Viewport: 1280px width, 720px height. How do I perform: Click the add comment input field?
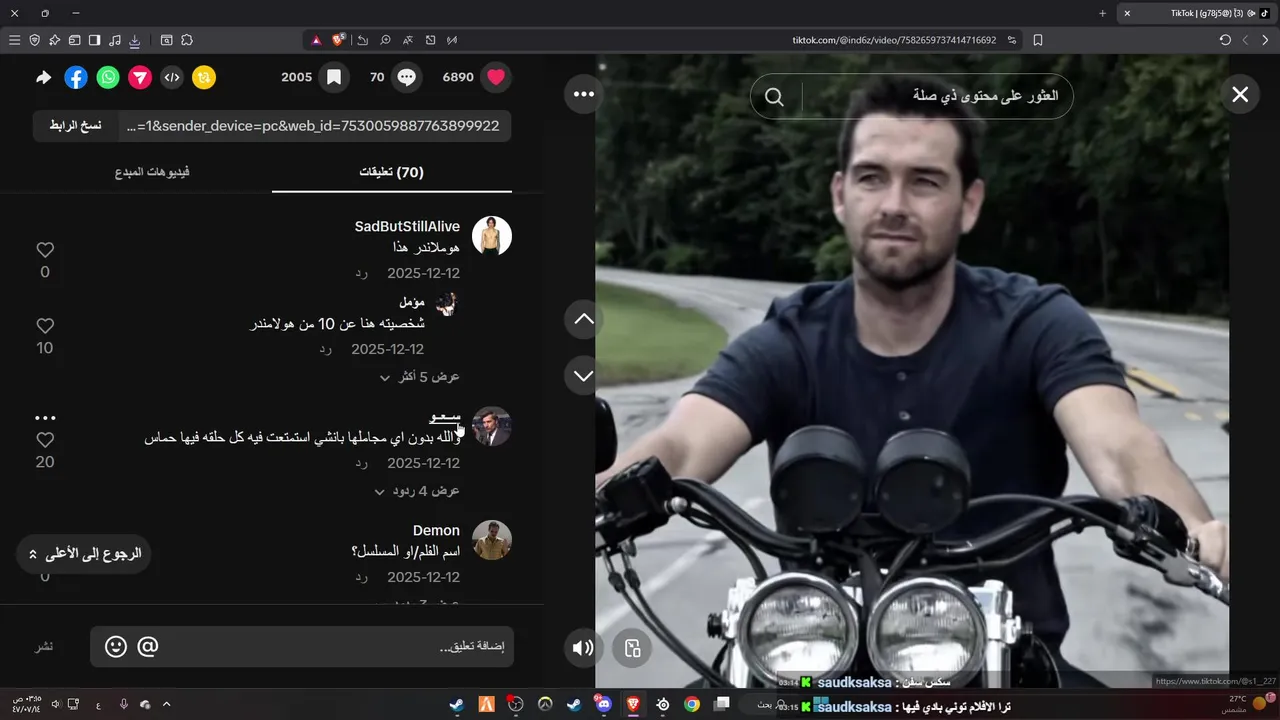coord(302,647)
